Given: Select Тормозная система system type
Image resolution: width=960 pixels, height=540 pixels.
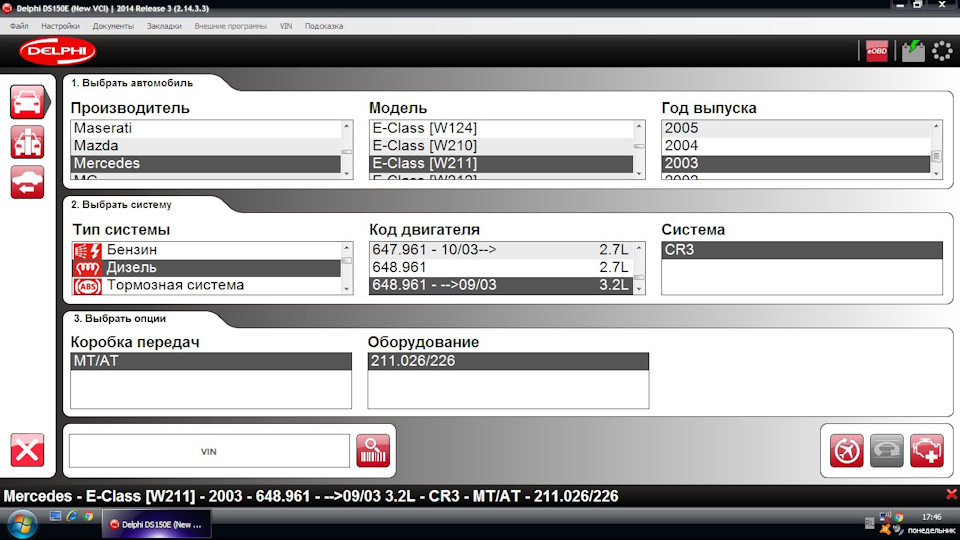Looking at the screenshot, I should pyautogui.click(x=206, y=285).
